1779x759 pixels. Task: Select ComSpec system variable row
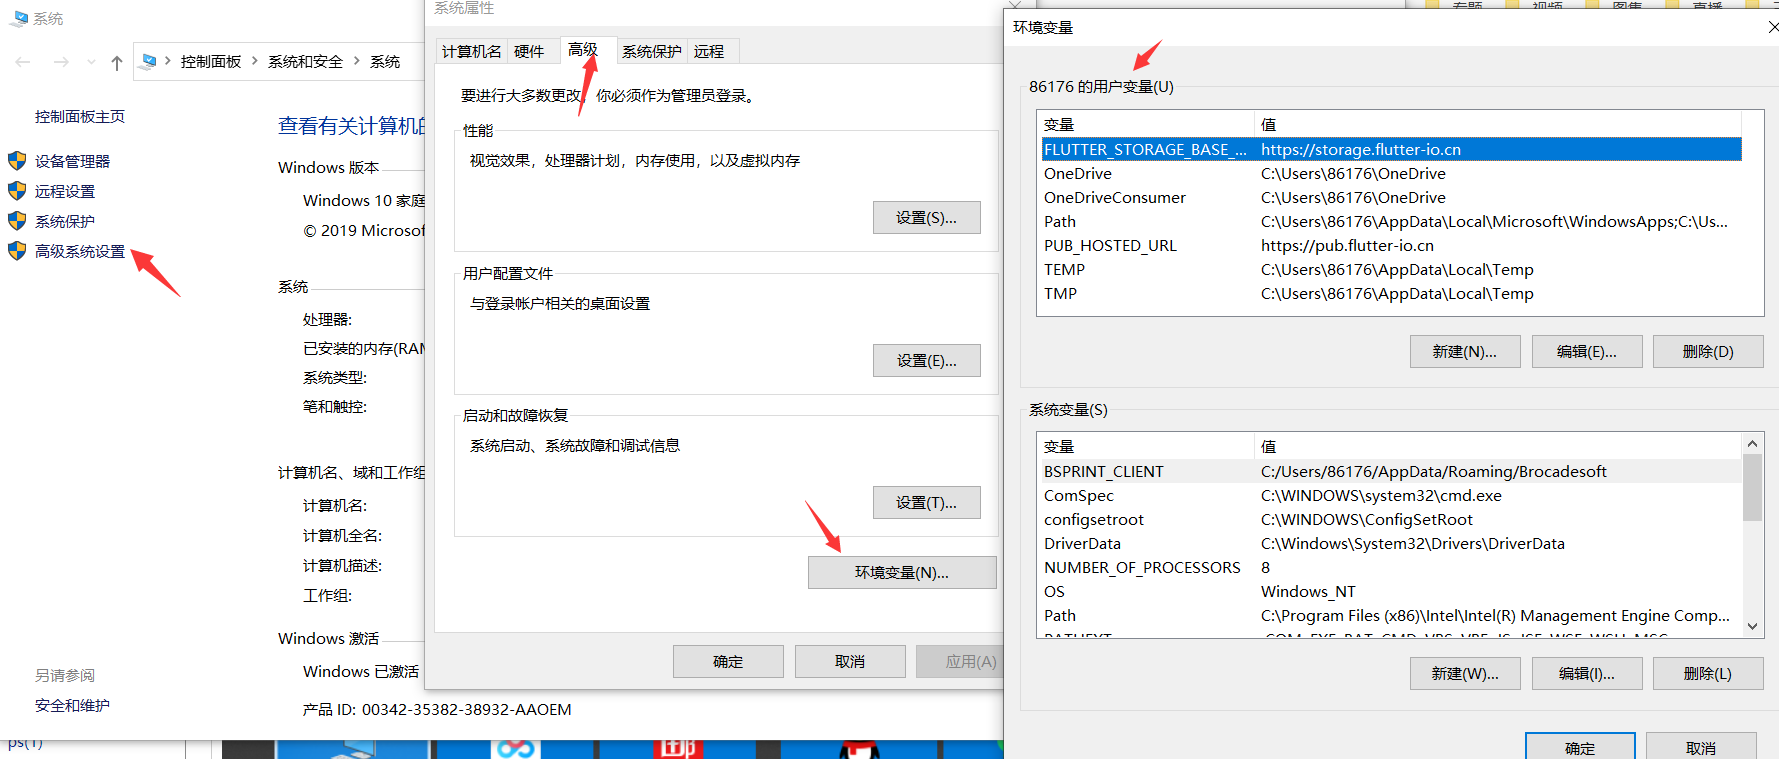(x=1391, y=495)
